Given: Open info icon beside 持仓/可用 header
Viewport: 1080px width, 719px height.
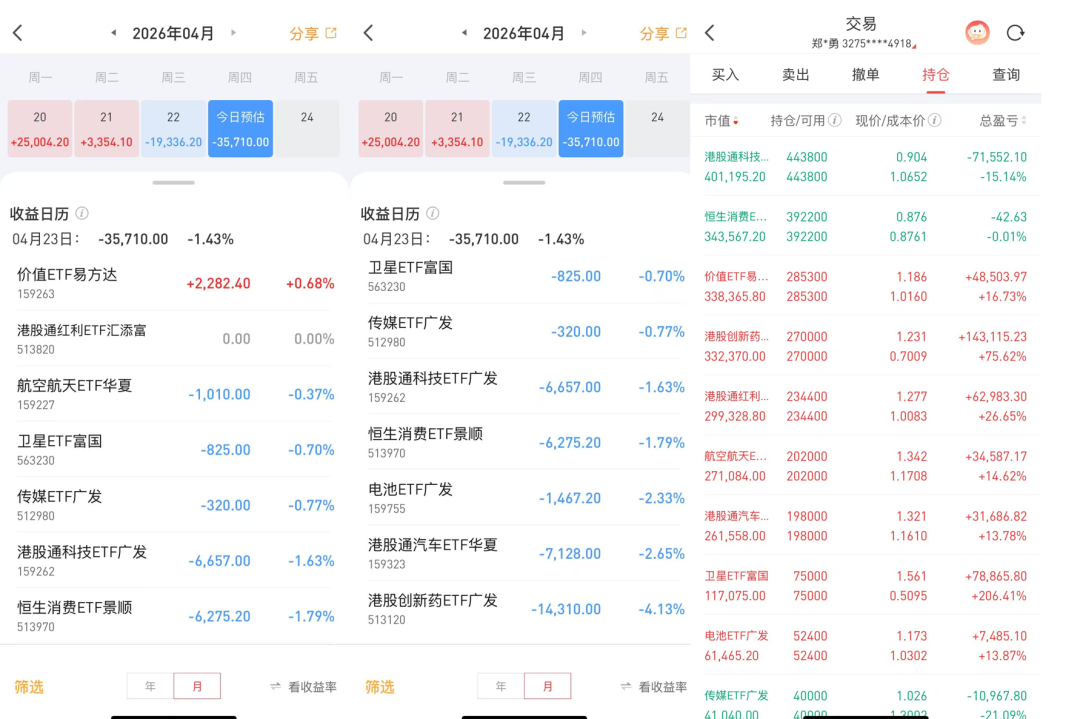Looking at the screenshot, I should tap(835, 121).
